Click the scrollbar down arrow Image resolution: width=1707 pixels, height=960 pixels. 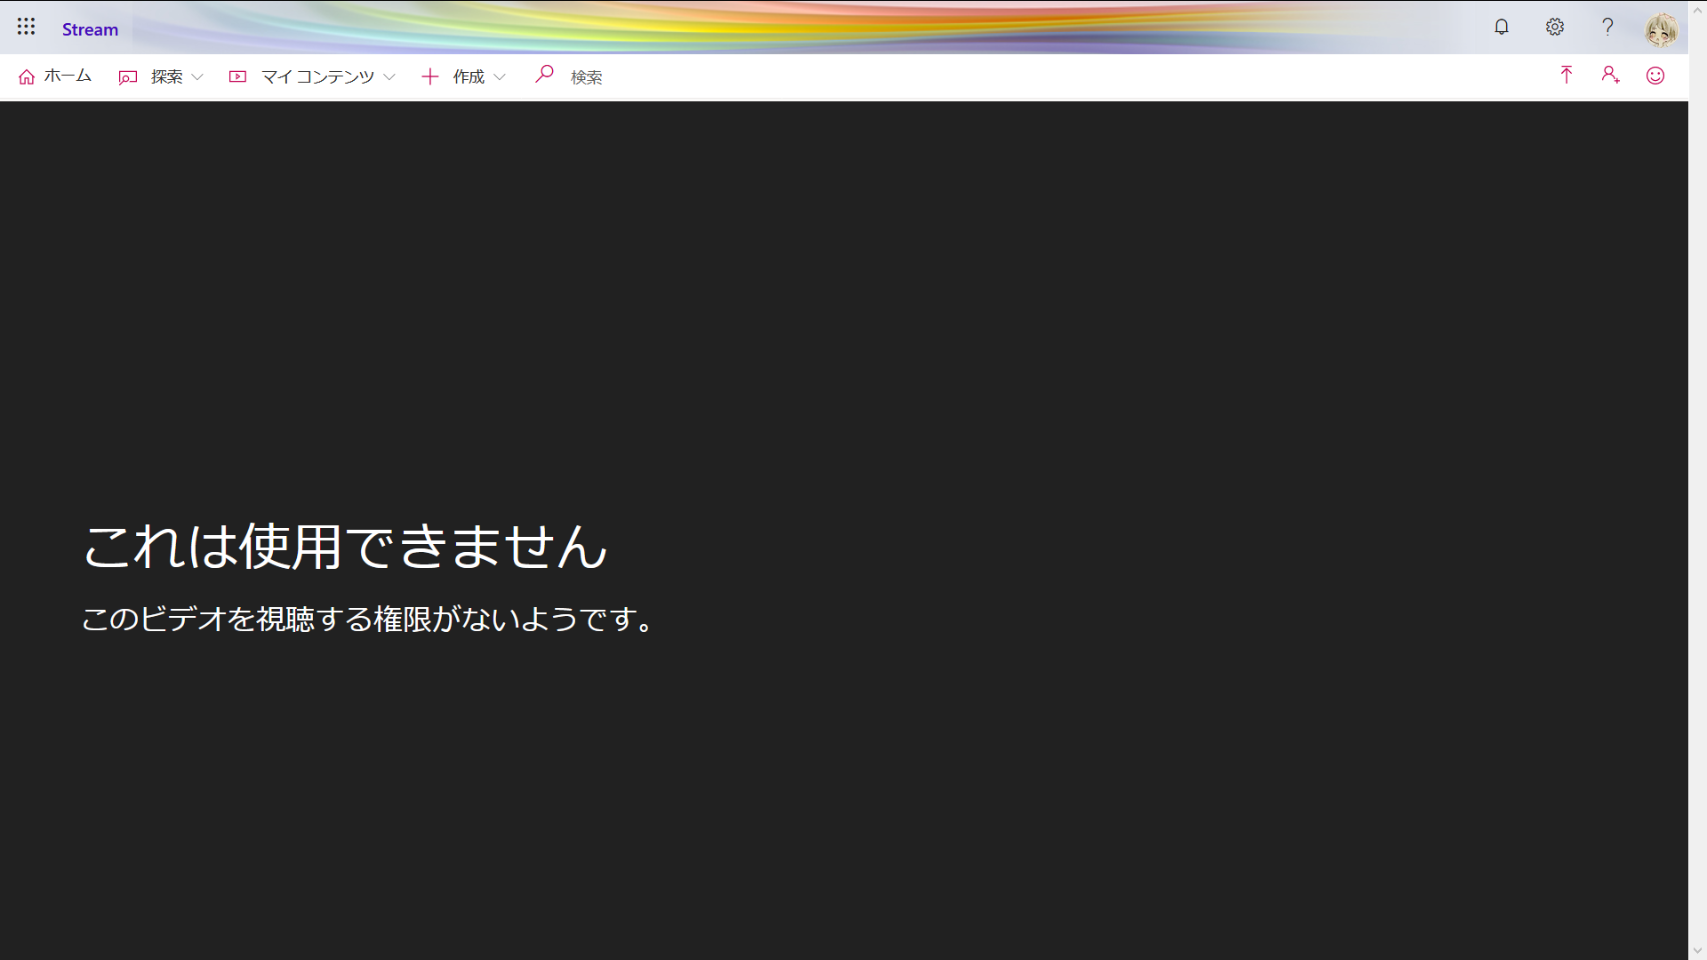(1697, 950)
